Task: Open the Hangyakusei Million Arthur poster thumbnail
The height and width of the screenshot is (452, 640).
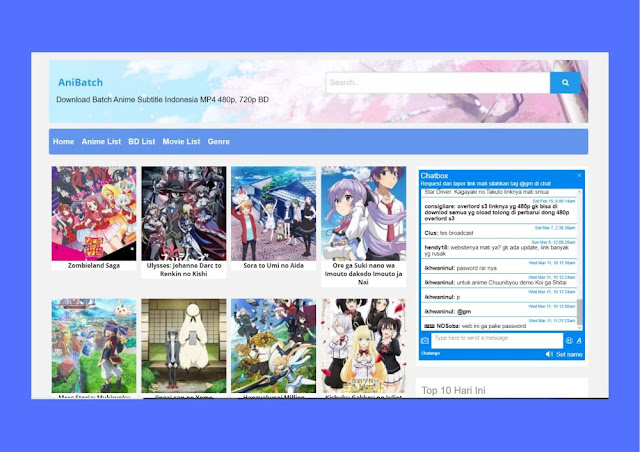Action: coord(273,346)
